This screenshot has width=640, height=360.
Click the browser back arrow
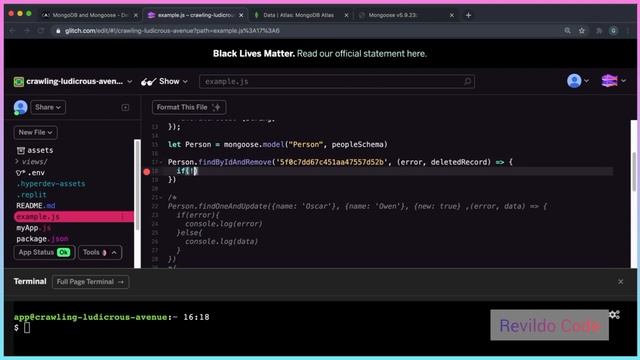tap(13, 31)
